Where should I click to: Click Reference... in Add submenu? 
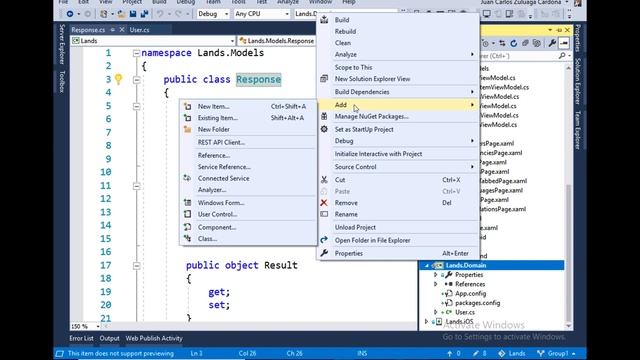pyautogui.click(x=248, y=156)
